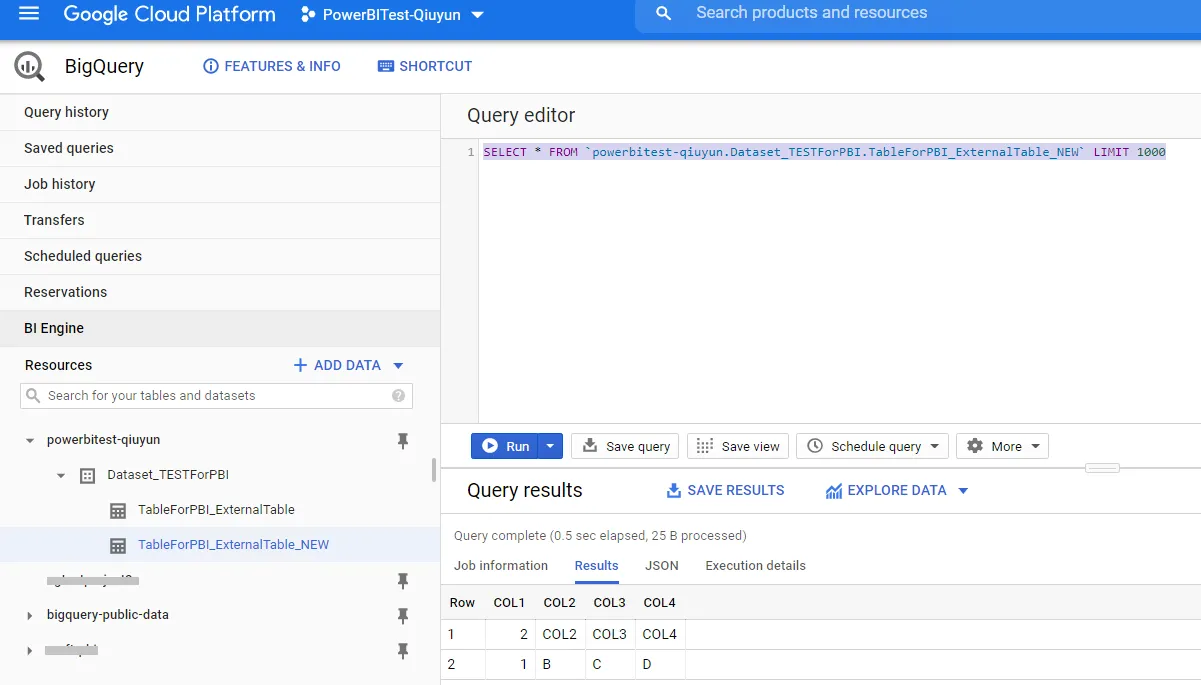Click into the query editor SQL line

coord(824,152)
